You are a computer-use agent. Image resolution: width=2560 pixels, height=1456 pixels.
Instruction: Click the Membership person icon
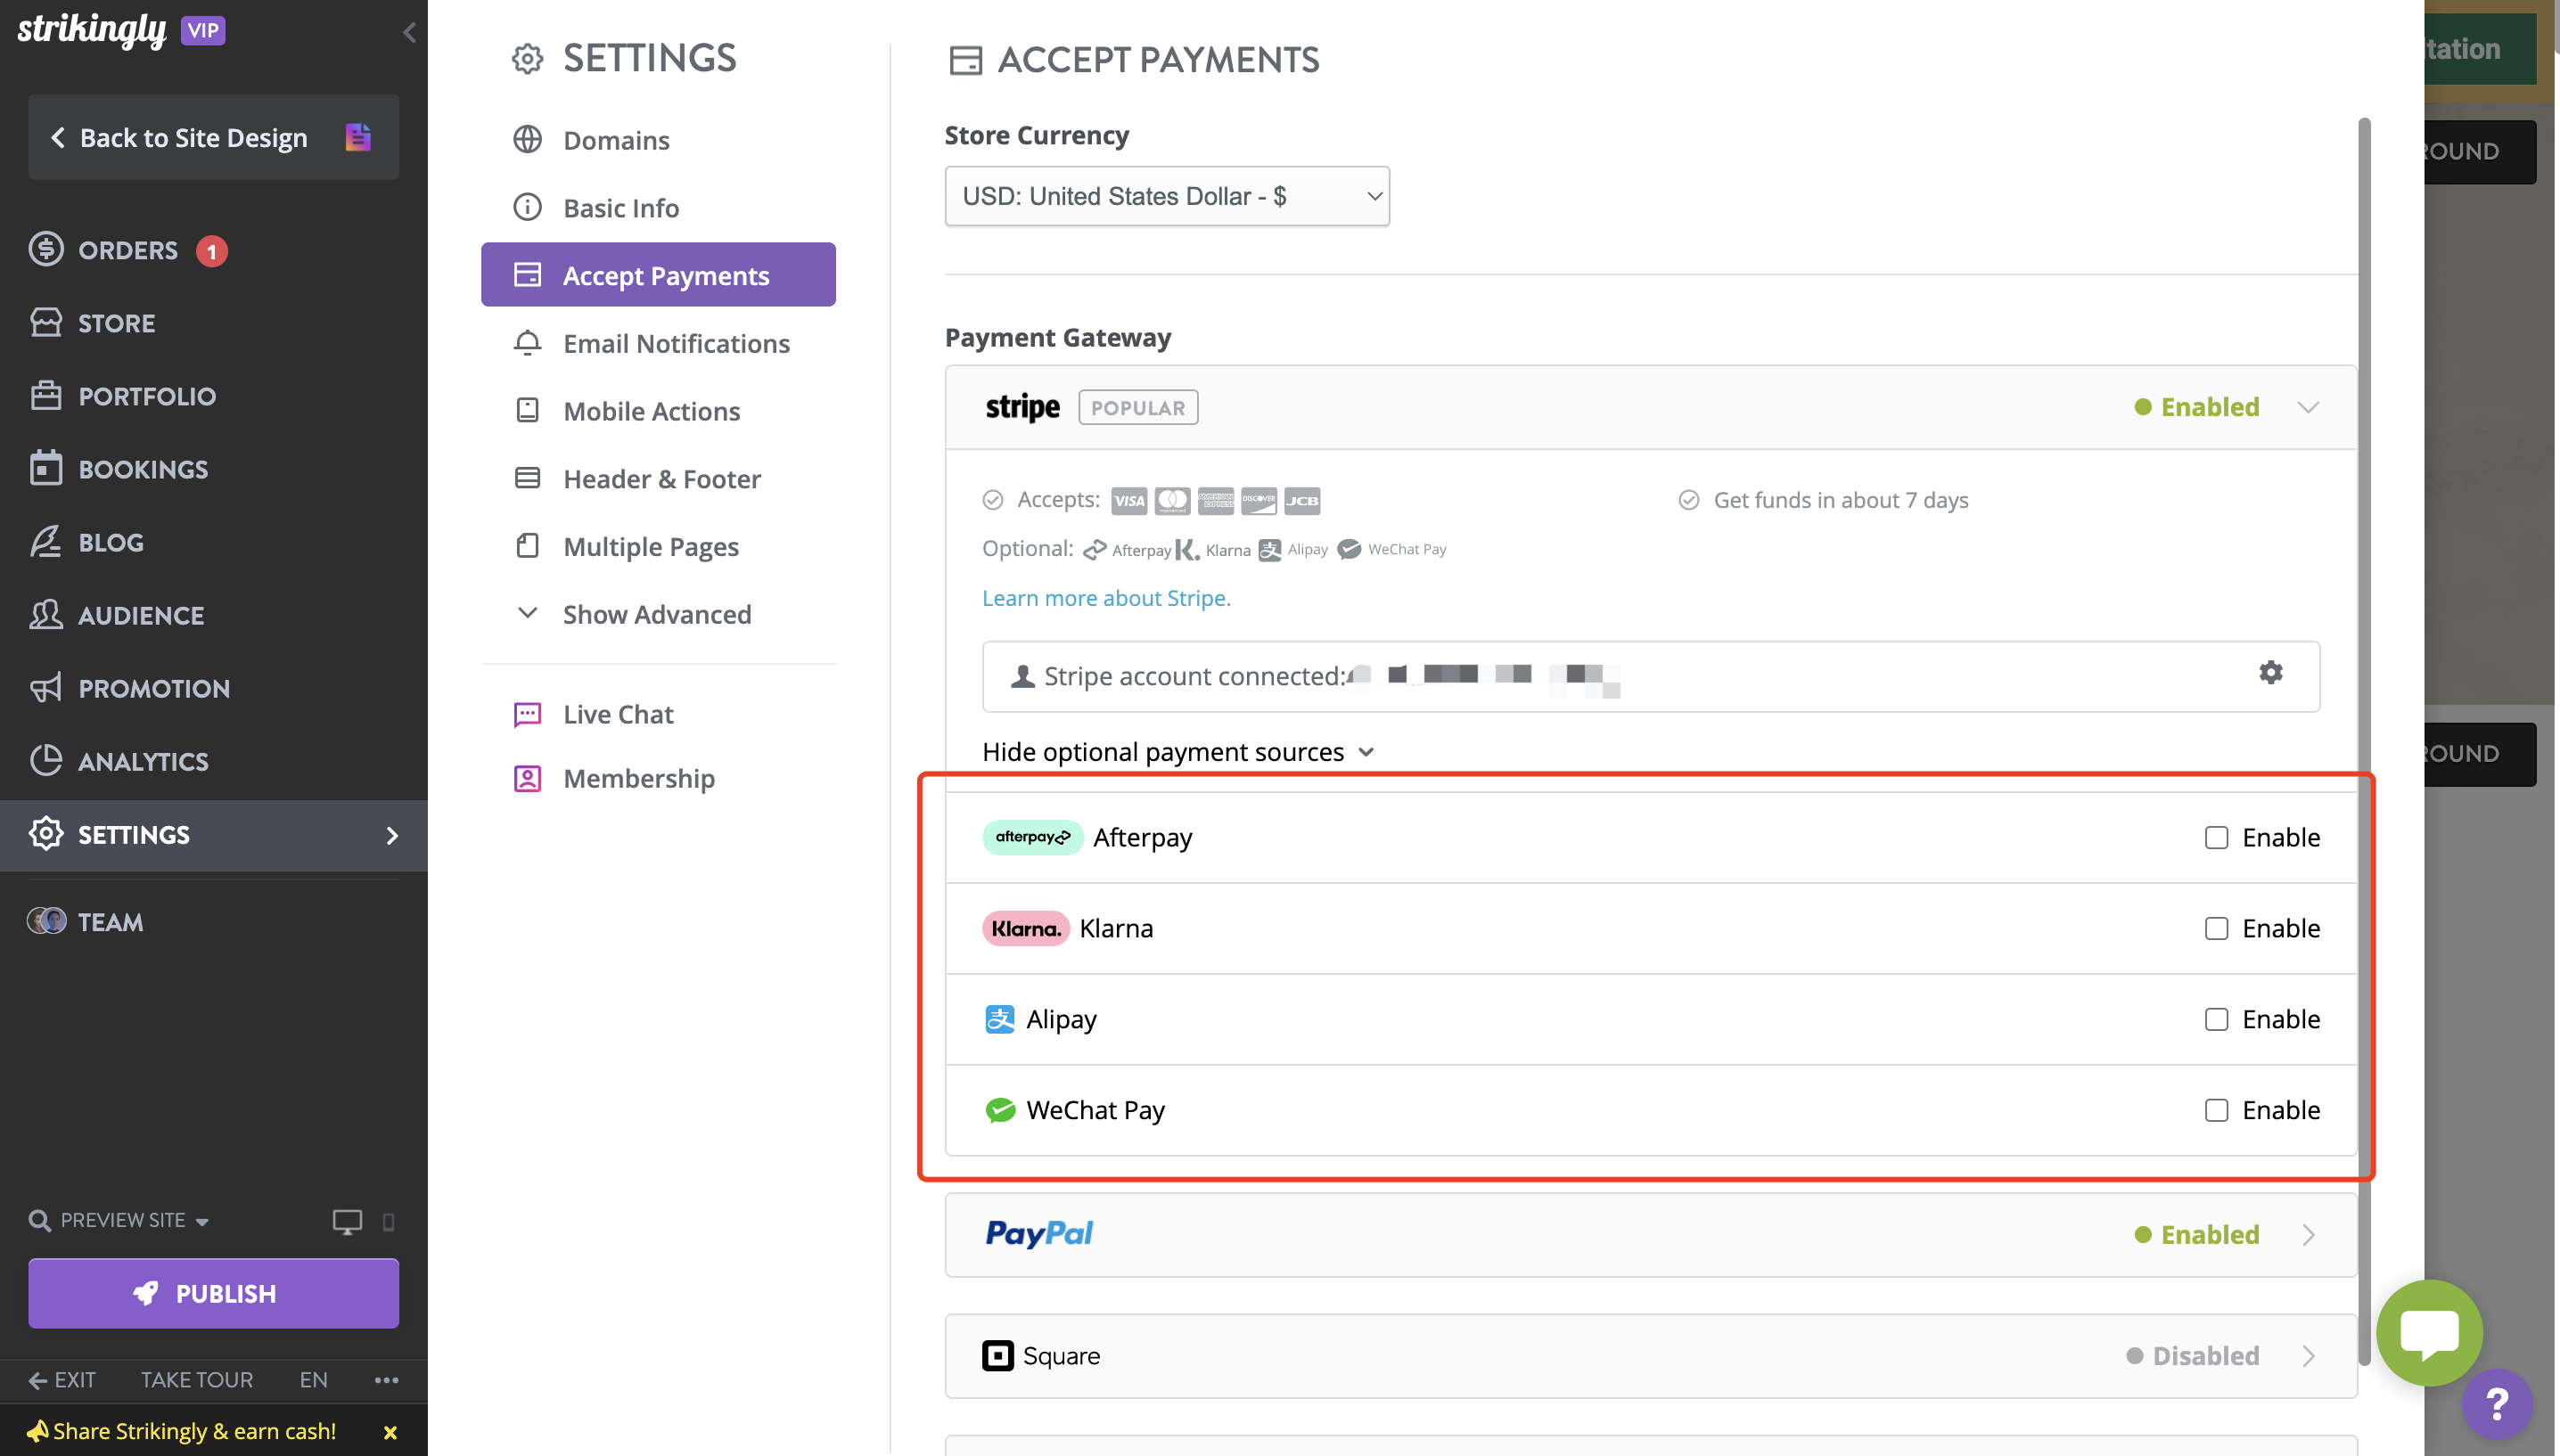[527, 778]
